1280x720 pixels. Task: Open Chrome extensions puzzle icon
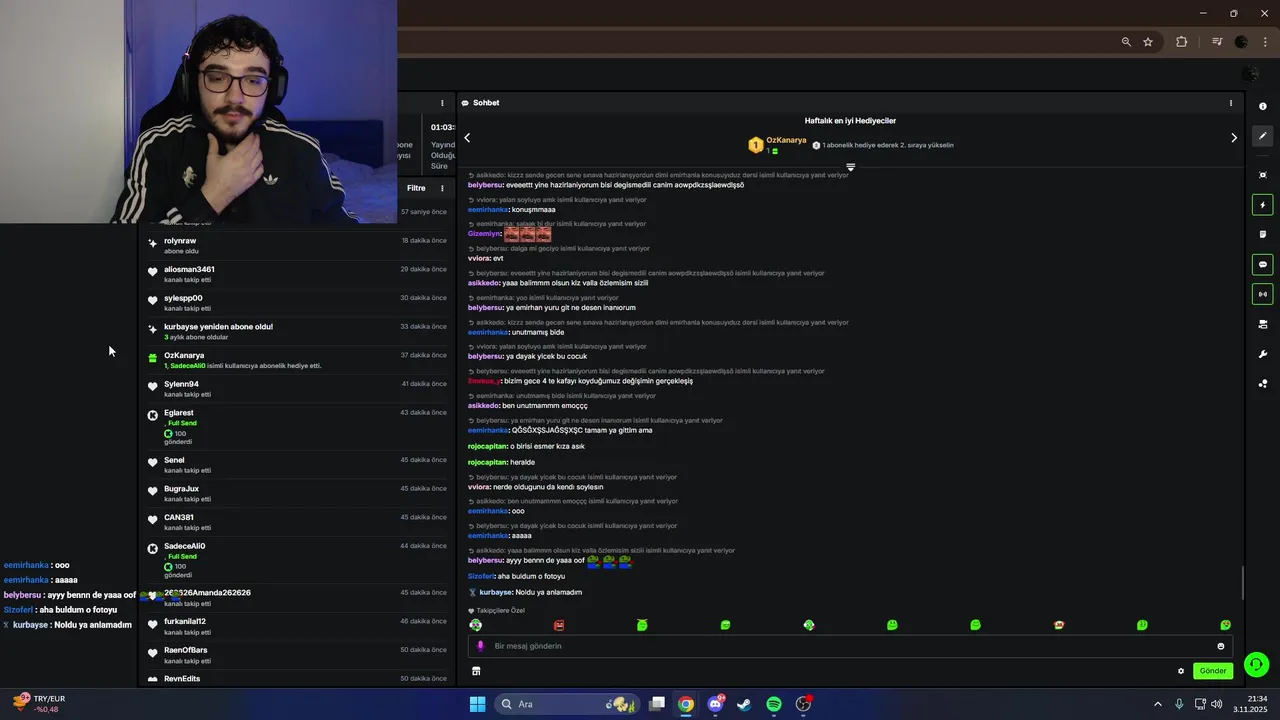pyautogui.click(x=1182, y=42)
